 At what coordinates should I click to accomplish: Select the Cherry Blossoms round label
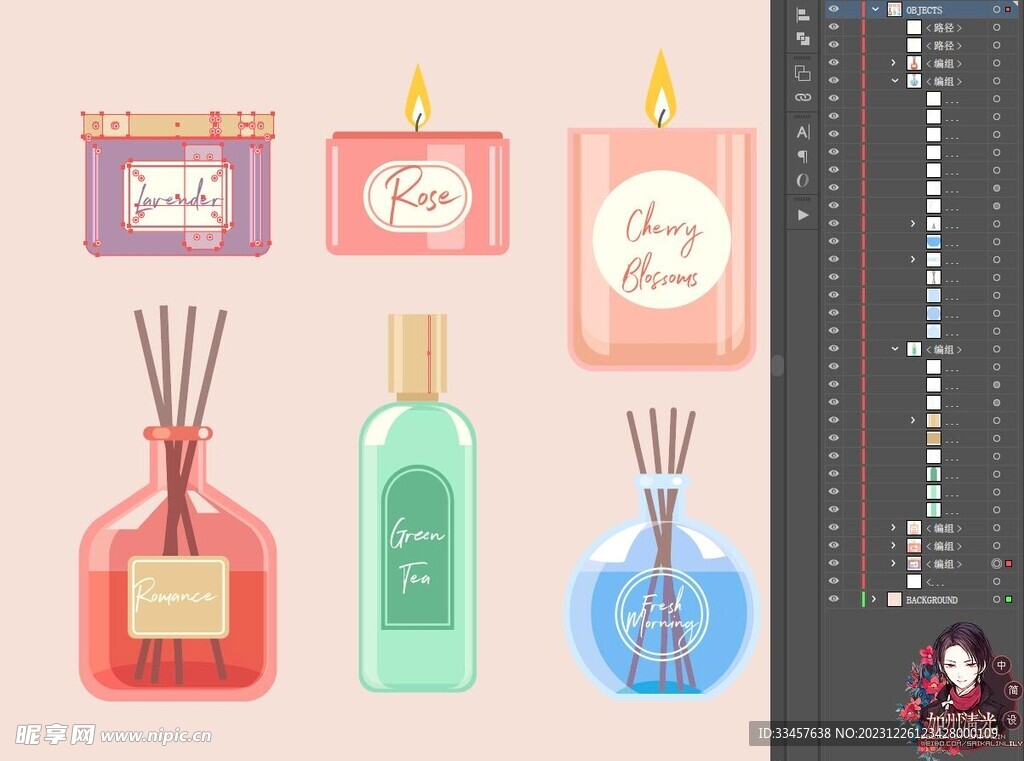click(x=661, y=240)
